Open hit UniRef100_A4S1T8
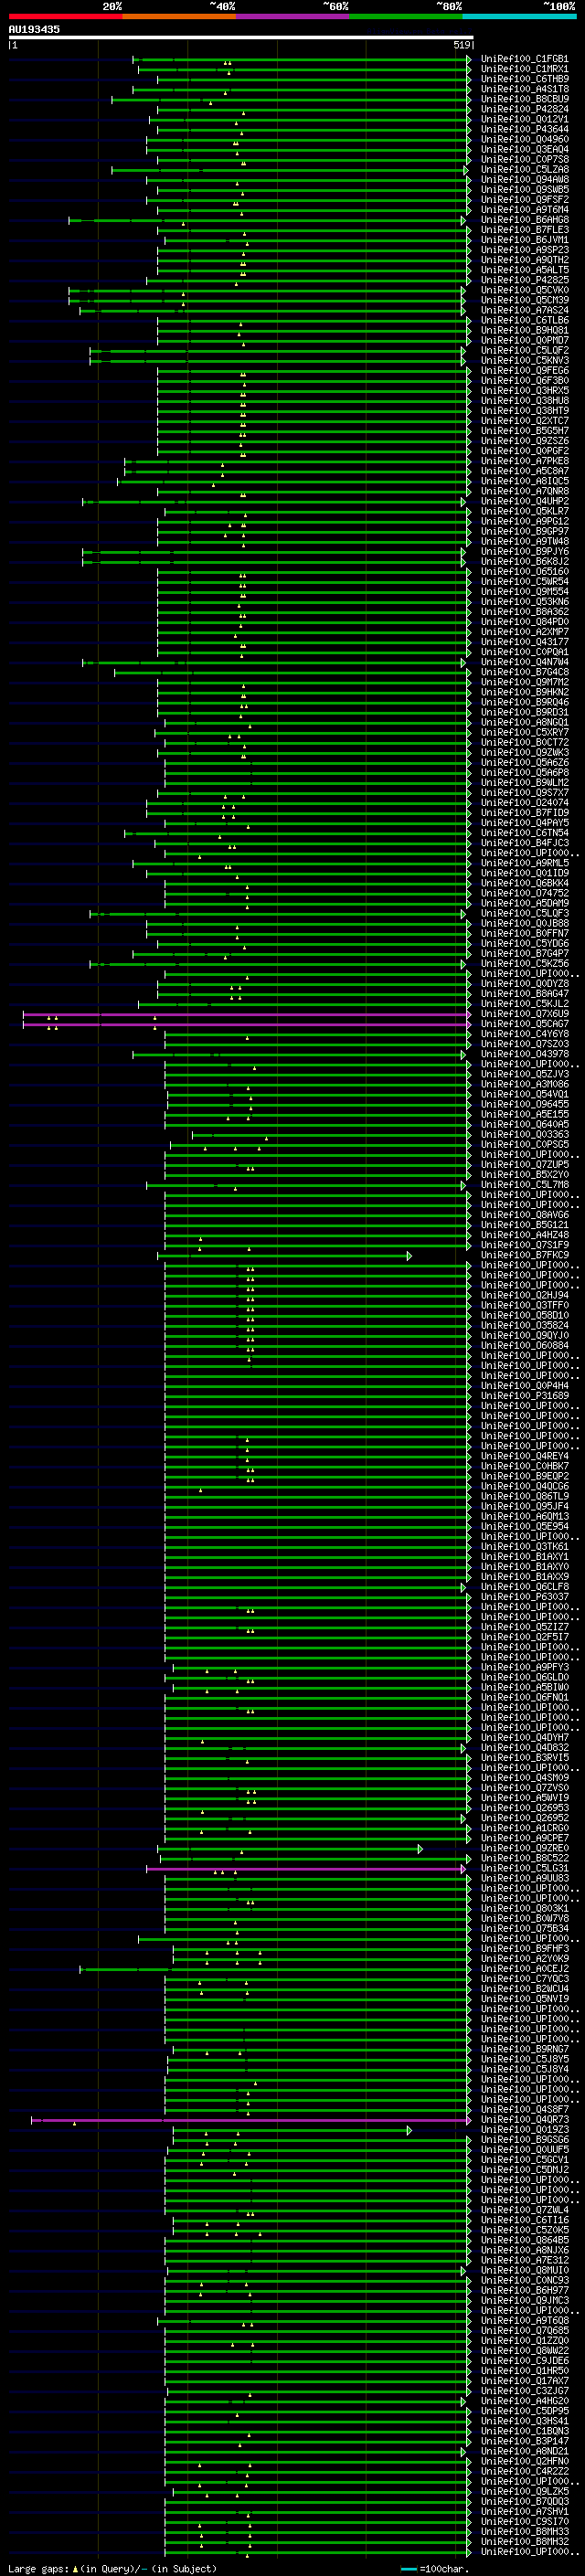This screenshot has width=585, height=2576. point(525,89)
